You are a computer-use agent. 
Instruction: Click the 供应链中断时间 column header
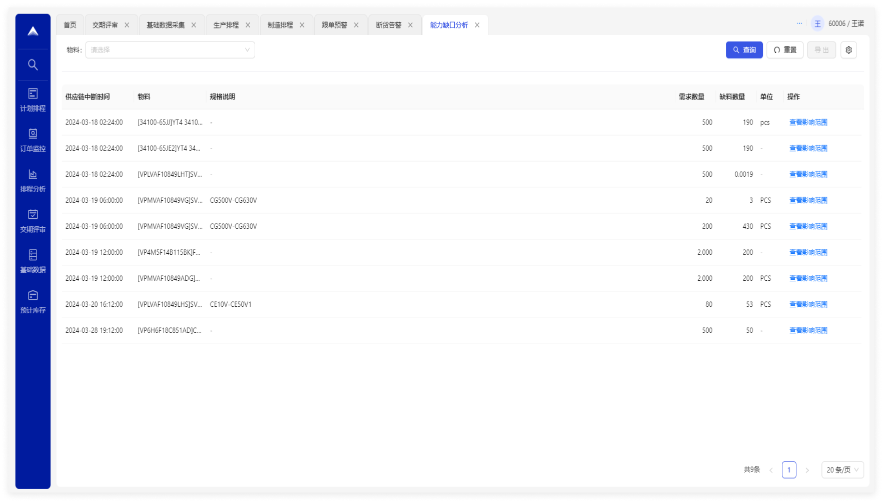pyautogui.click(x=87, y=97)
